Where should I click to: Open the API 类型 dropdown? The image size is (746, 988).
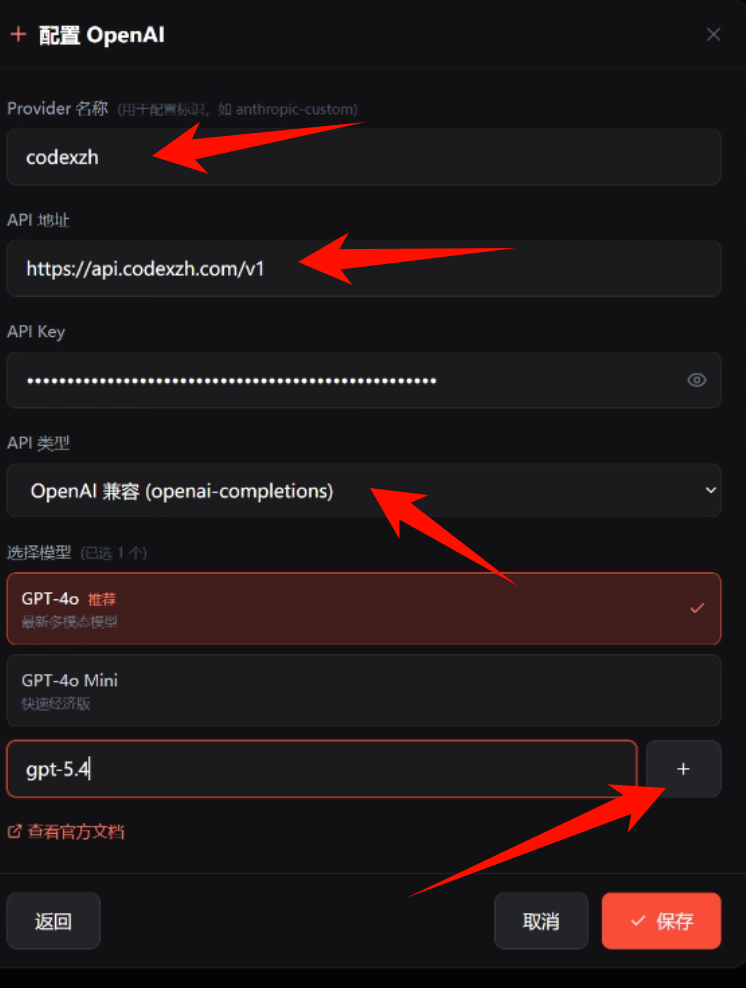point(364,491)
